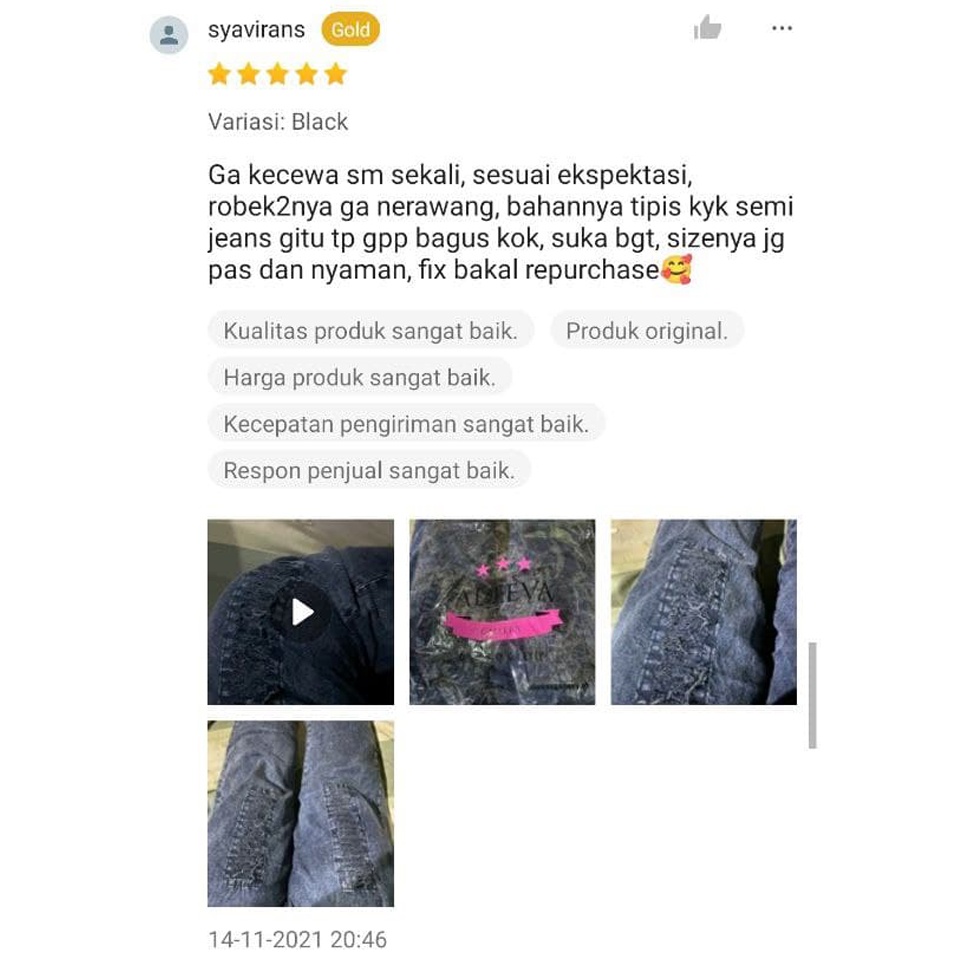Play the review video thumbnail

pos(301,612)
